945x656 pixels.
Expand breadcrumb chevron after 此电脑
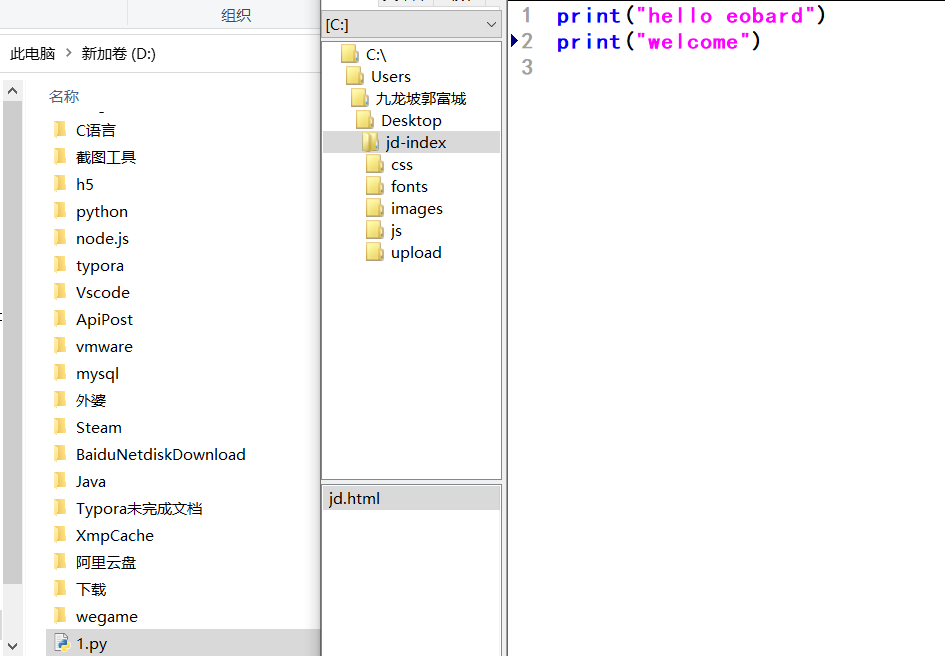click(x=68, y=54)
